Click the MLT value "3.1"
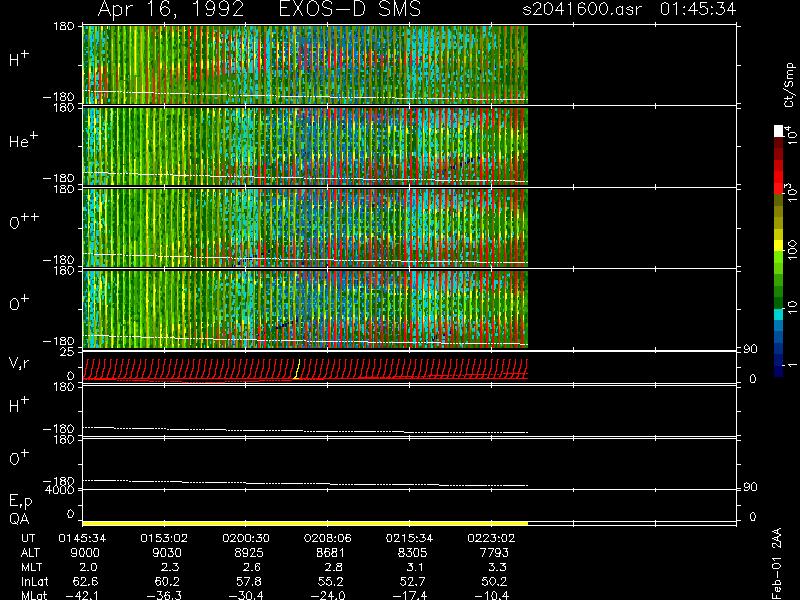800x600 pixels. 416,567
